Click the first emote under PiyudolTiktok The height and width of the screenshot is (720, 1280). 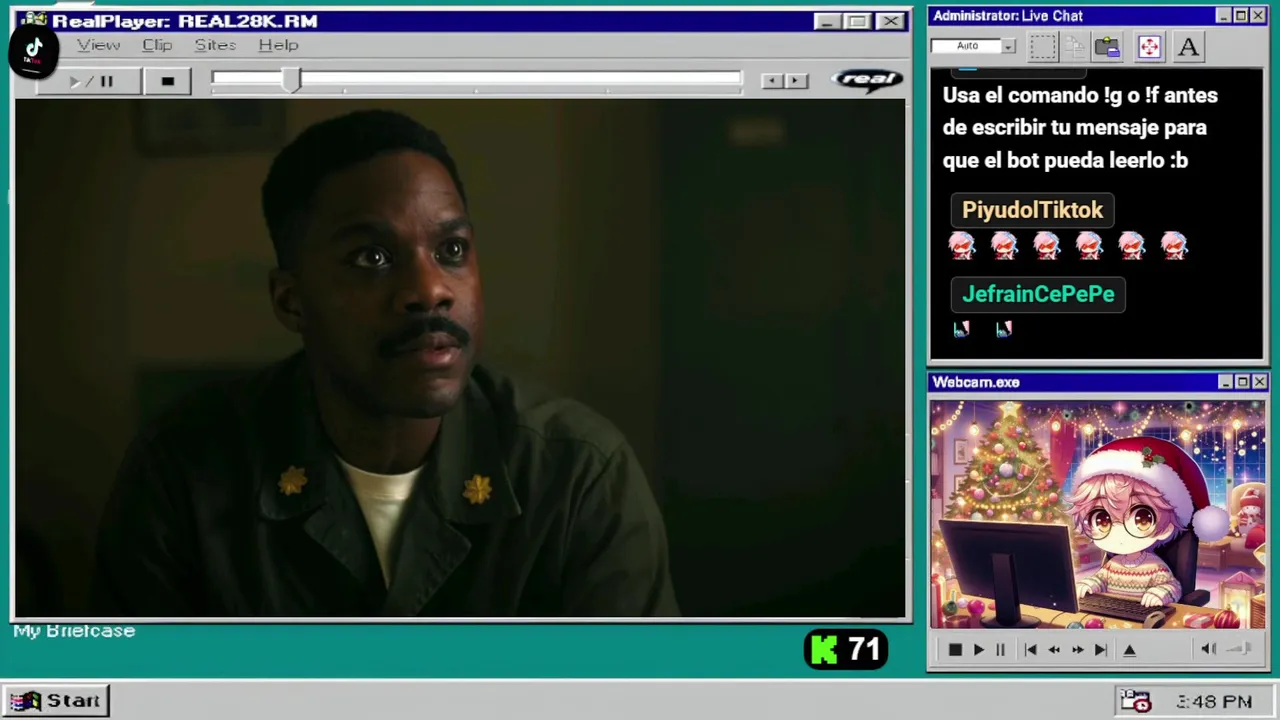point(962,246)
